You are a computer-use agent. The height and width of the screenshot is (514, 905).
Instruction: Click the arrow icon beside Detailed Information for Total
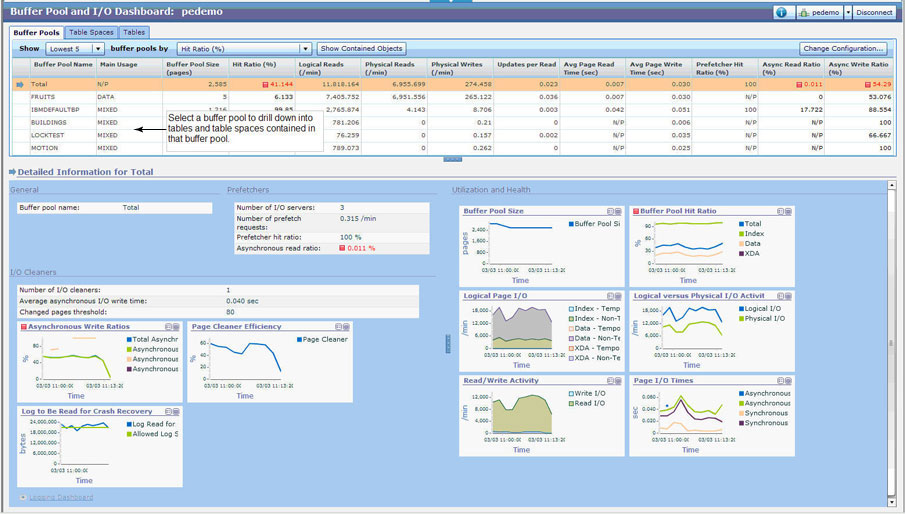click(13, 172)
